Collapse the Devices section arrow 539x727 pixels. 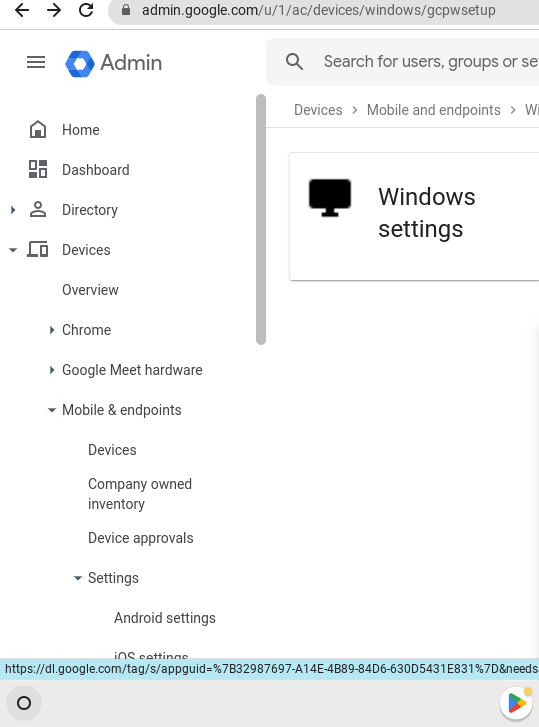point(13,250)
